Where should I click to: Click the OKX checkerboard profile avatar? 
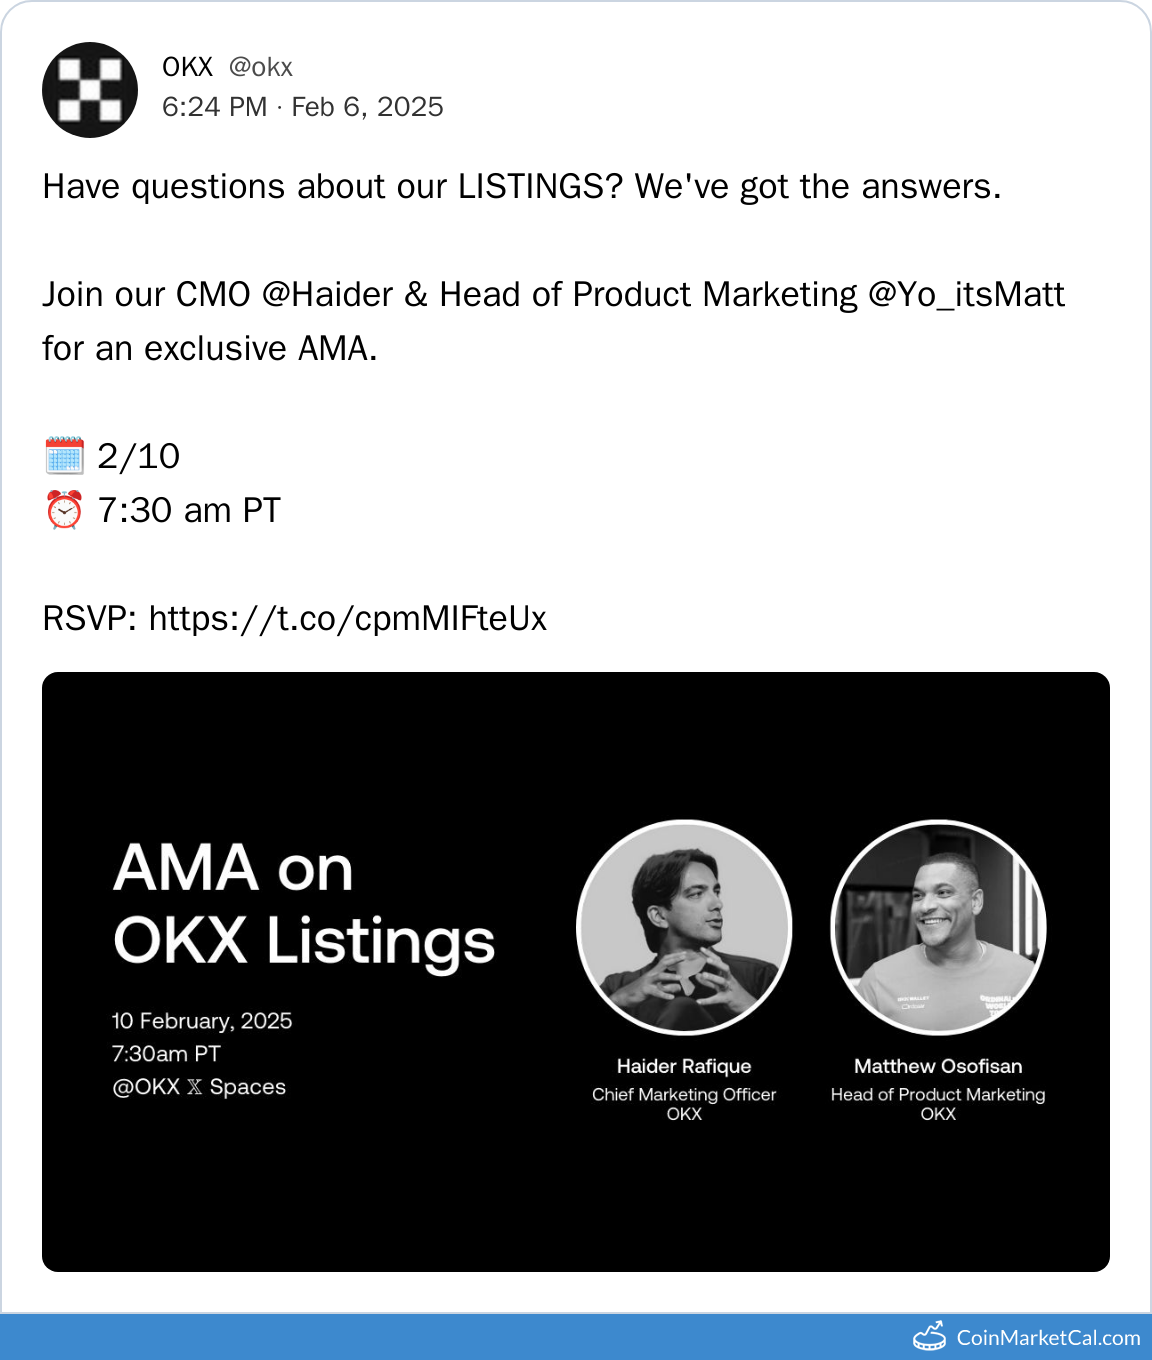pos(90,90)
